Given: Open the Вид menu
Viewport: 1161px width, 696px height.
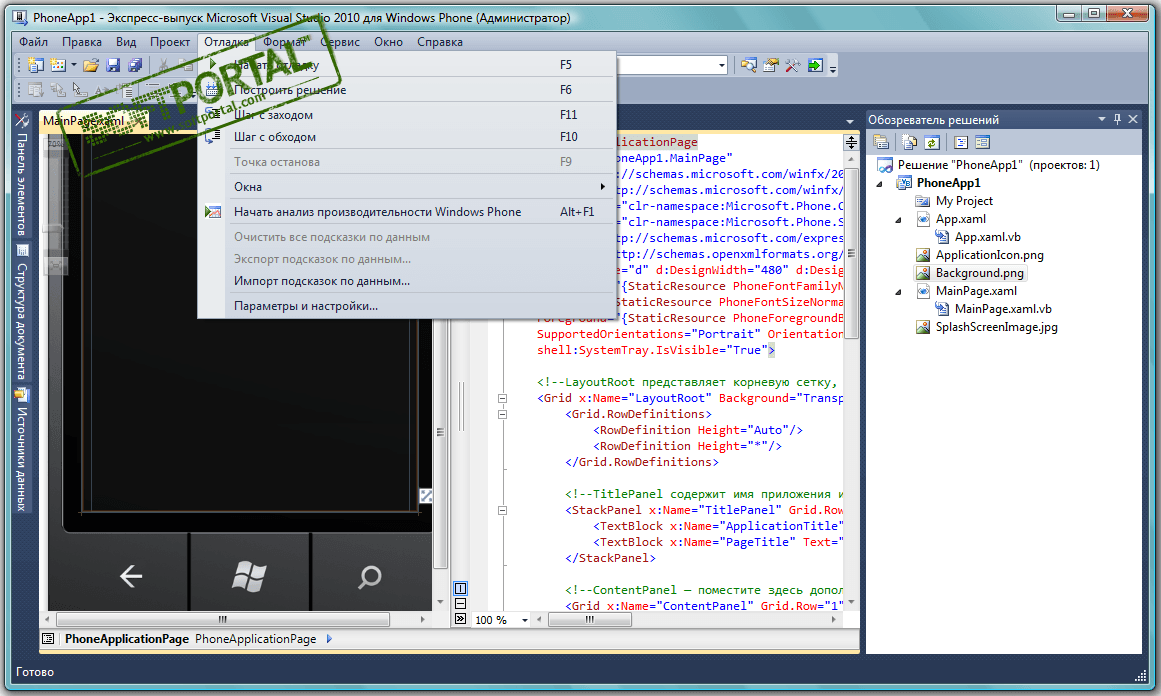Looking at the screenshot, I should click(x=126, y=42).
